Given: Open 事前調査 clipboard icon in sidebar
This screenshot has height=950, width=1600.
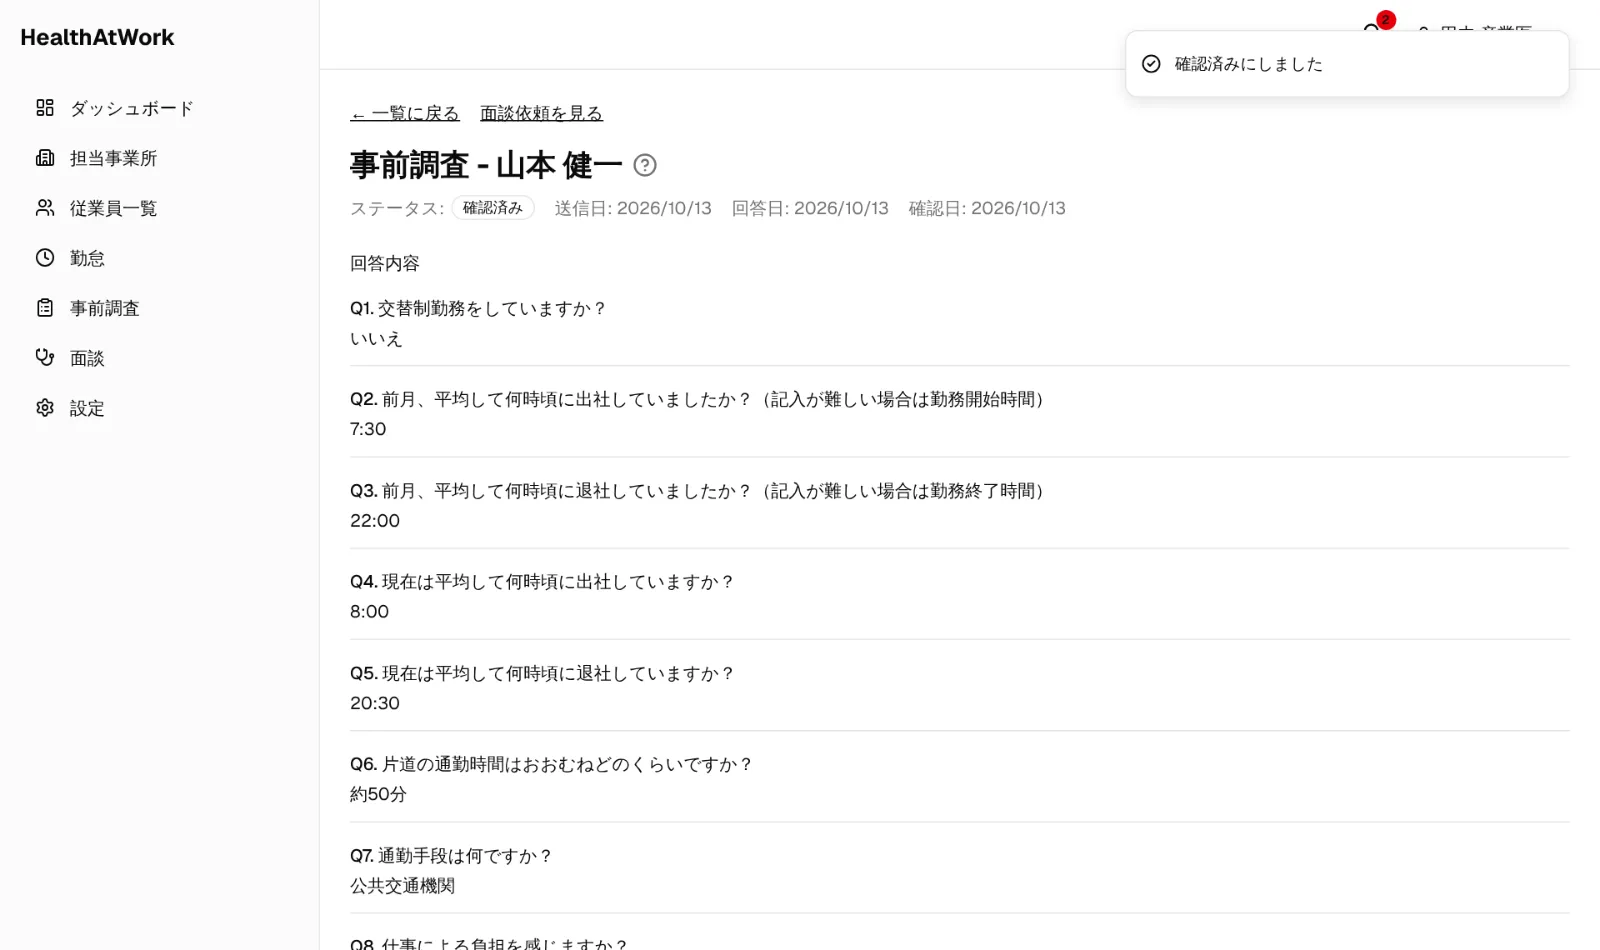Looking at the screenshot, I should coord(45,308).
